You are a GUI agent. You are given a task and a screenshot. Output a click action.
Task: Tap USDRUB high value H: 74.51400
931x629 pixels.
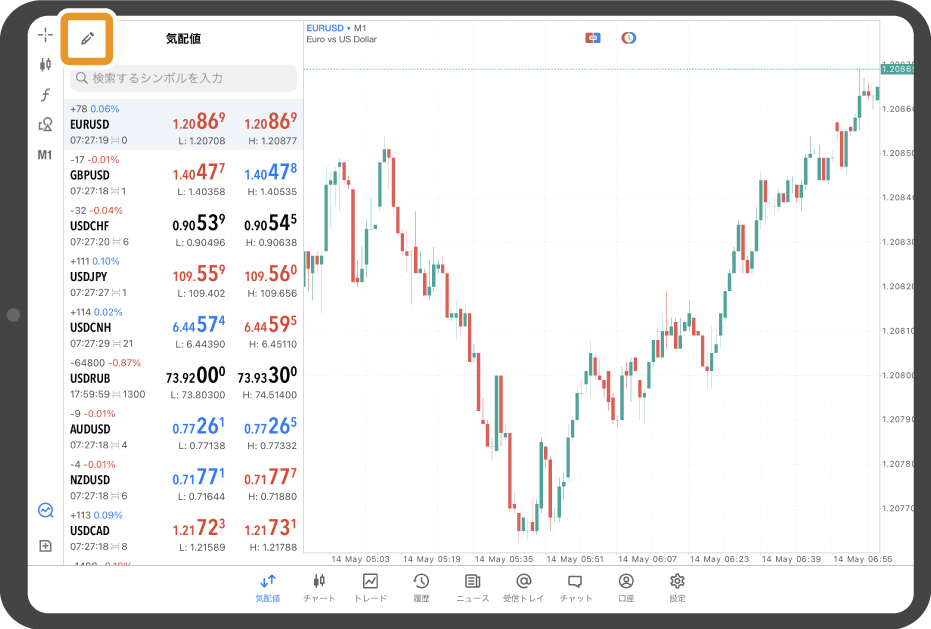pyautogui.click(x=270, y=395)
